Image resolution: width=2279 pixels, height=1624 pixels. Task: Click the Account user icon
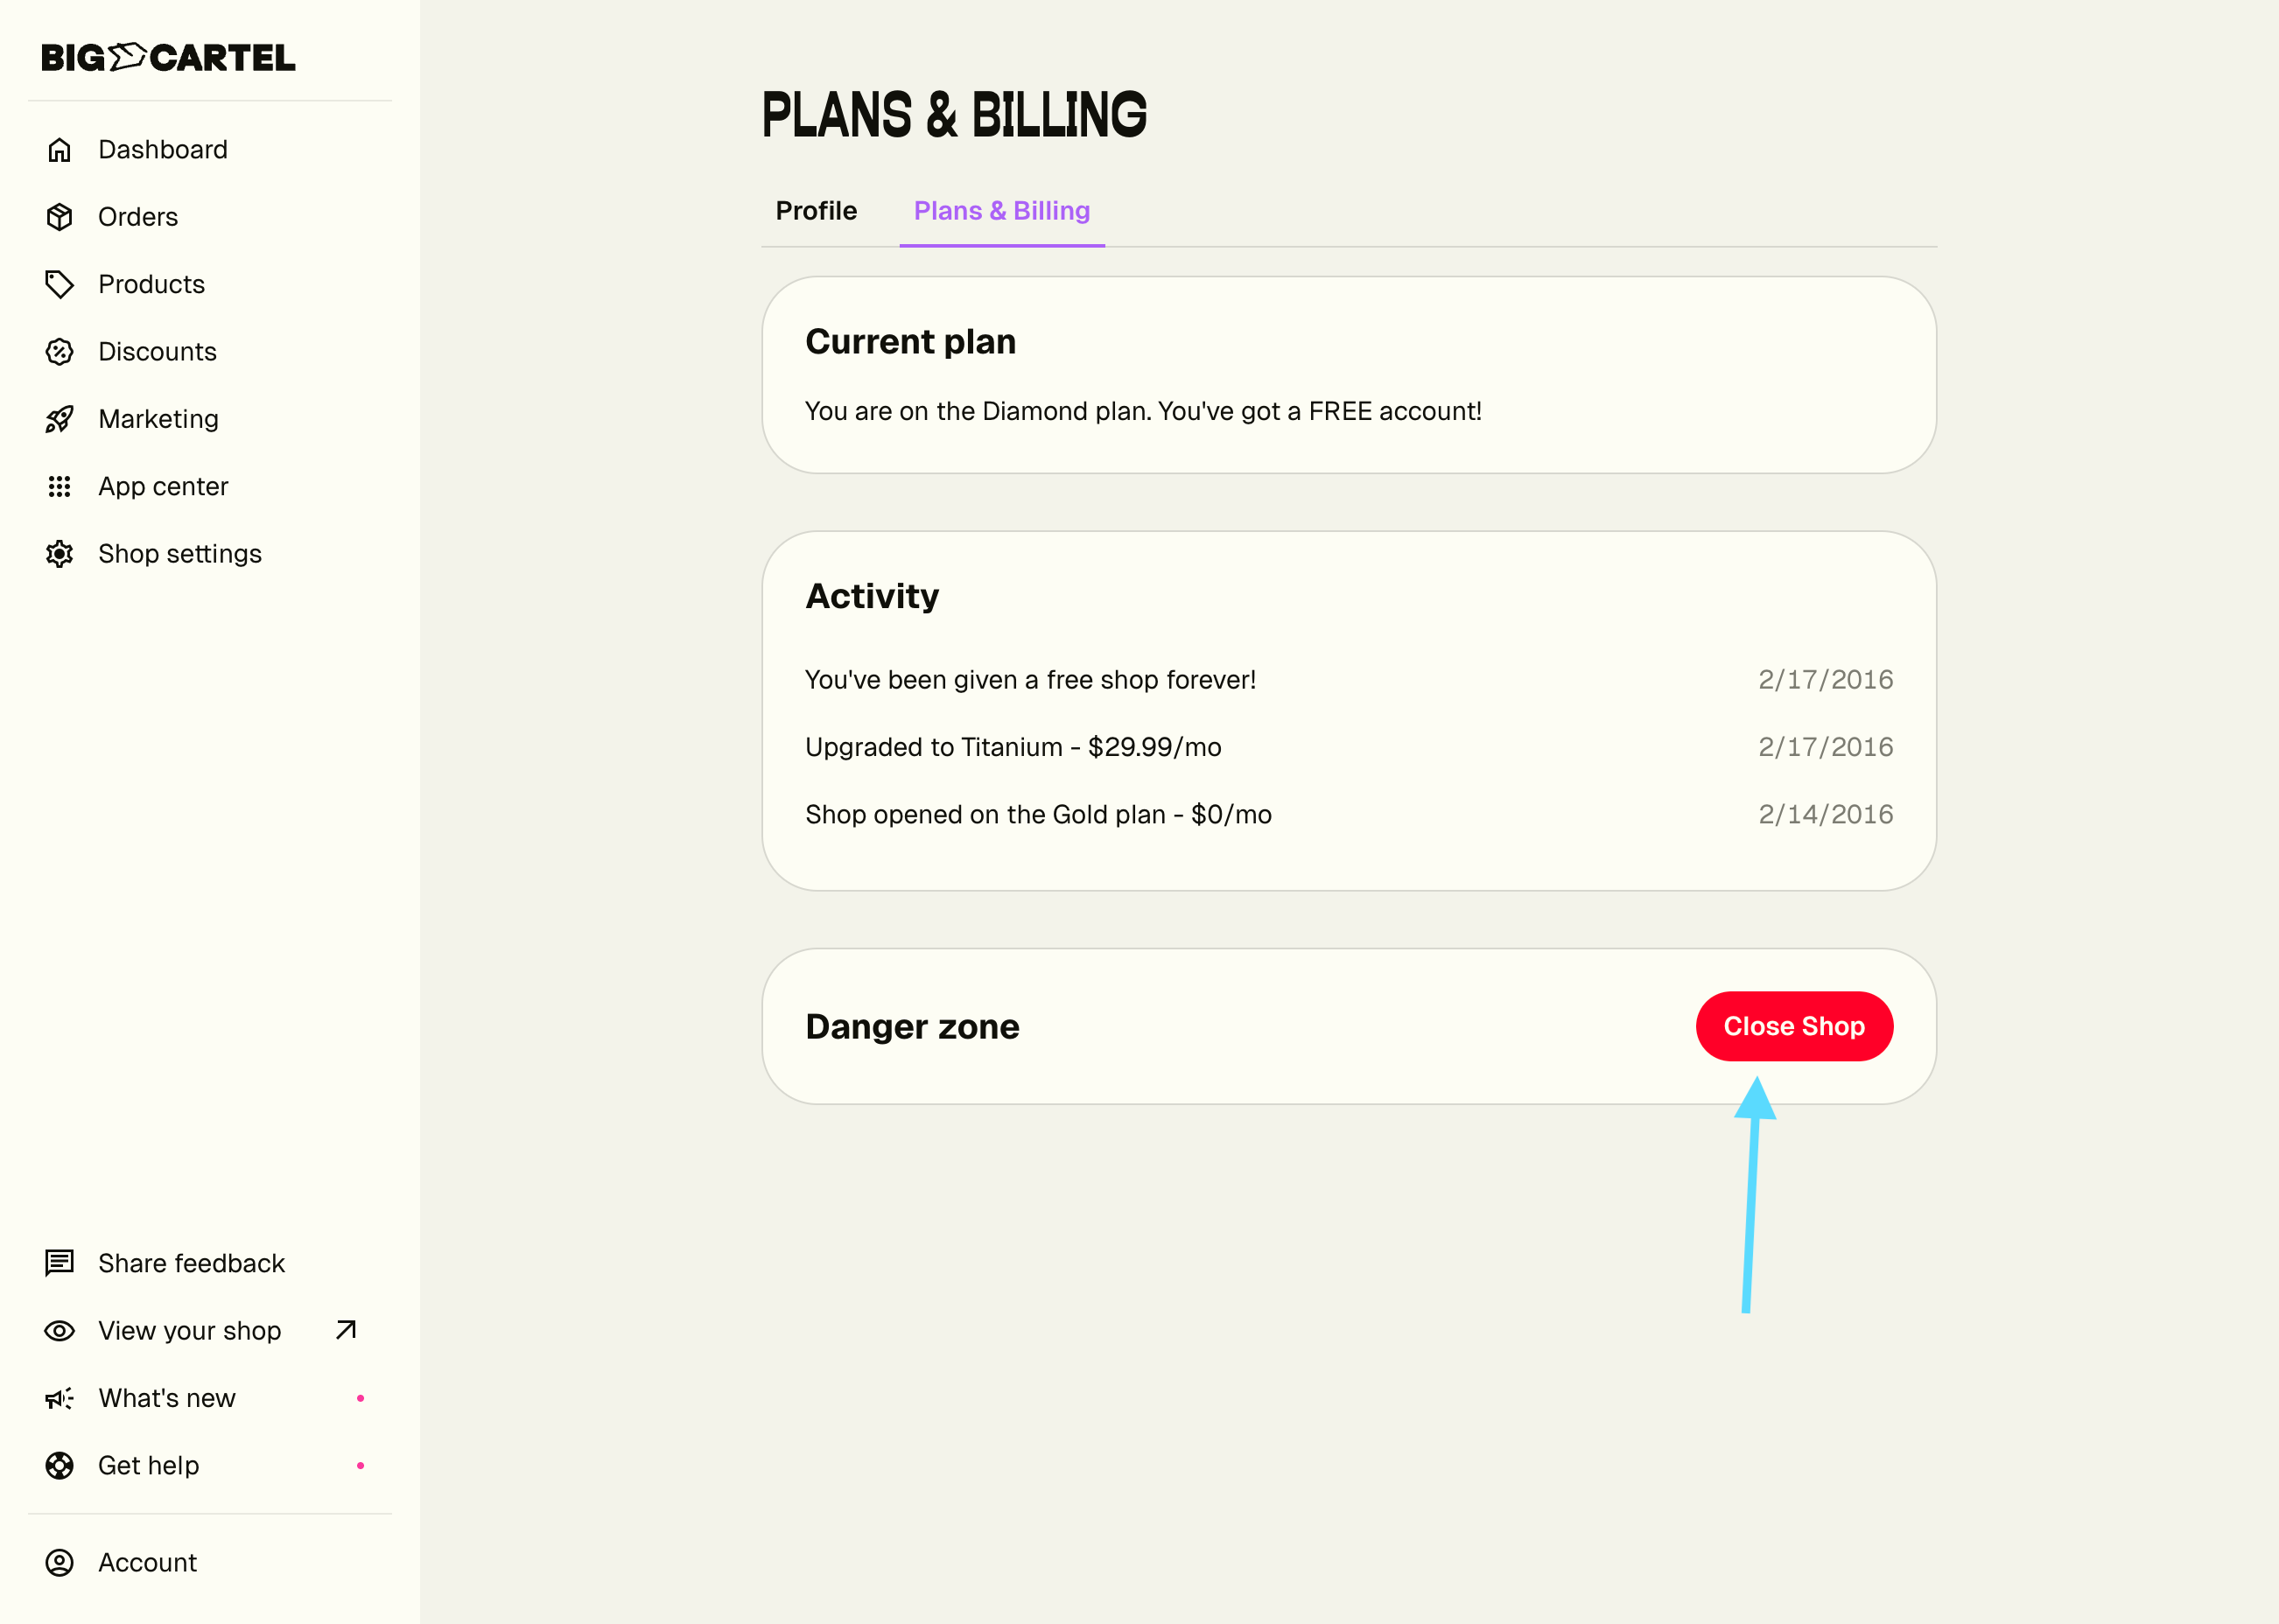pyautogui.click(x=60, y=1563)
